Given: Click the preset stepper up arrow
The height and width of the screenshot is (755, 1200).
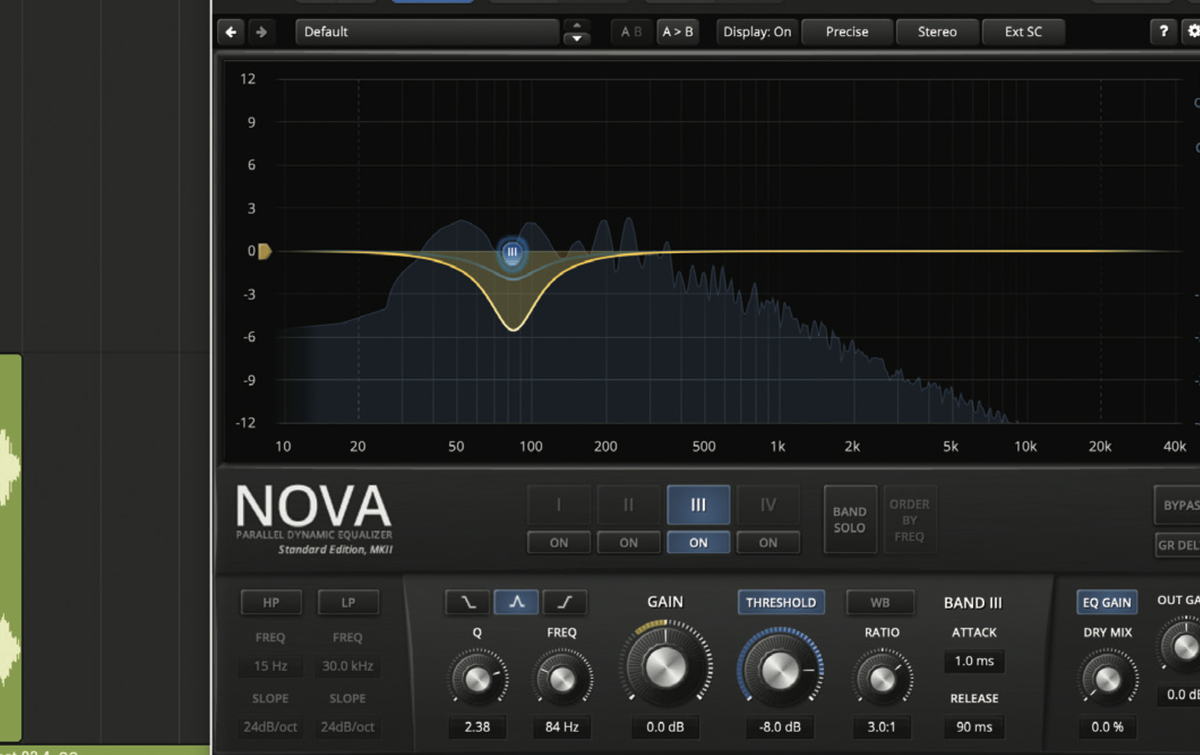Looking at the screenshot, I should pos(576,26).
